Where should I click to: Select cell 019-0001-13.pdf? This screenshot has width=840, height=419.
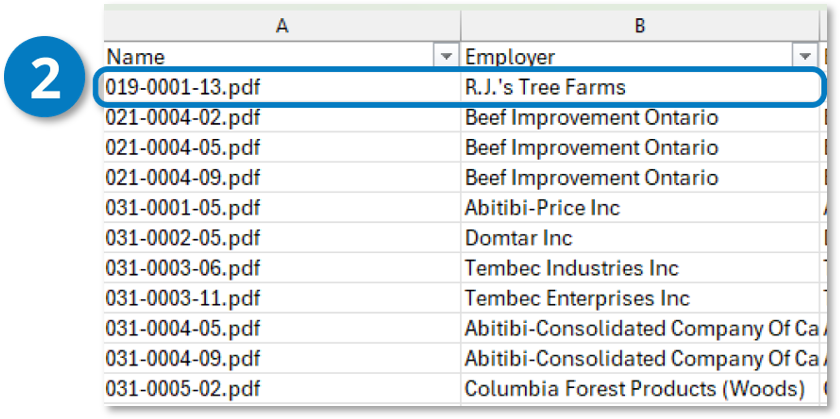pyautogui.click(x=282, y=87)
